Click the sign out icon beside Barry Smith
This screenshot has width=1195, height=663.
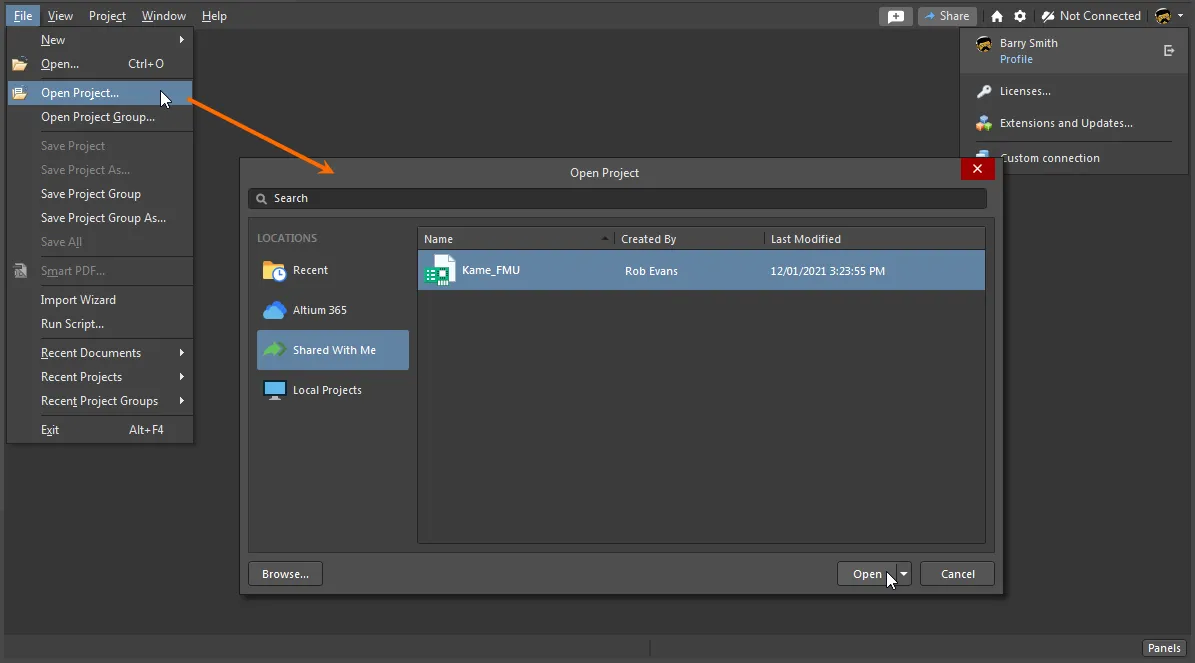[1168, 50]
